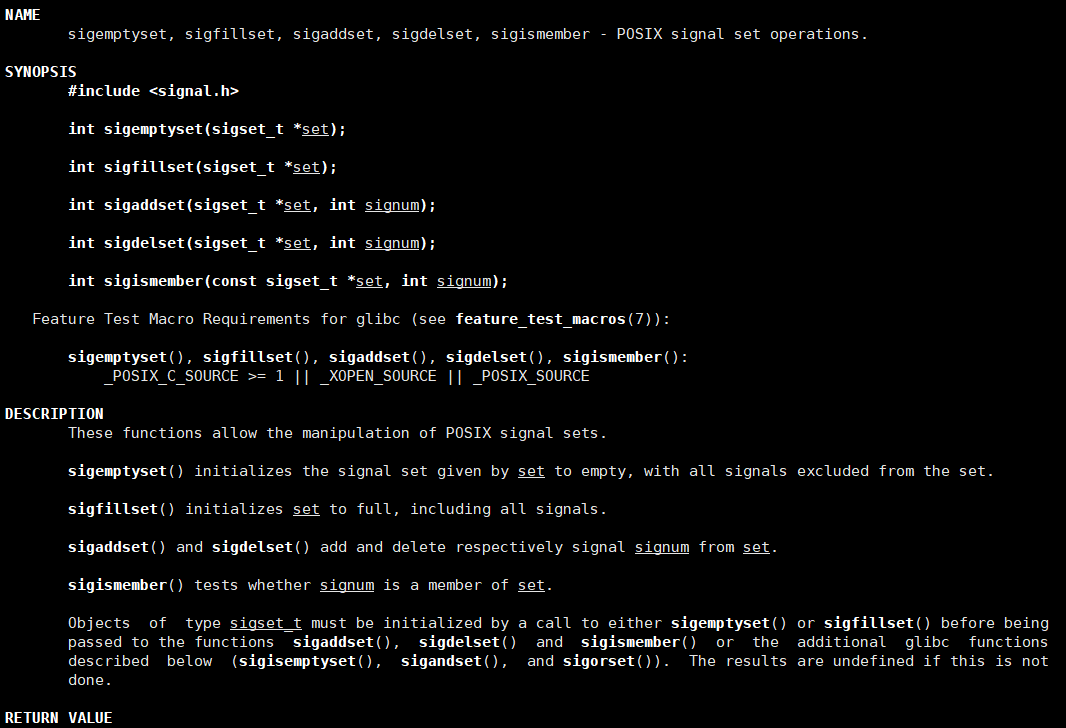The width and height of the screenshot is (1066, 728).
Task: Click bold sigisemptyset() in description paragraph
Action: tap(306, 661)
